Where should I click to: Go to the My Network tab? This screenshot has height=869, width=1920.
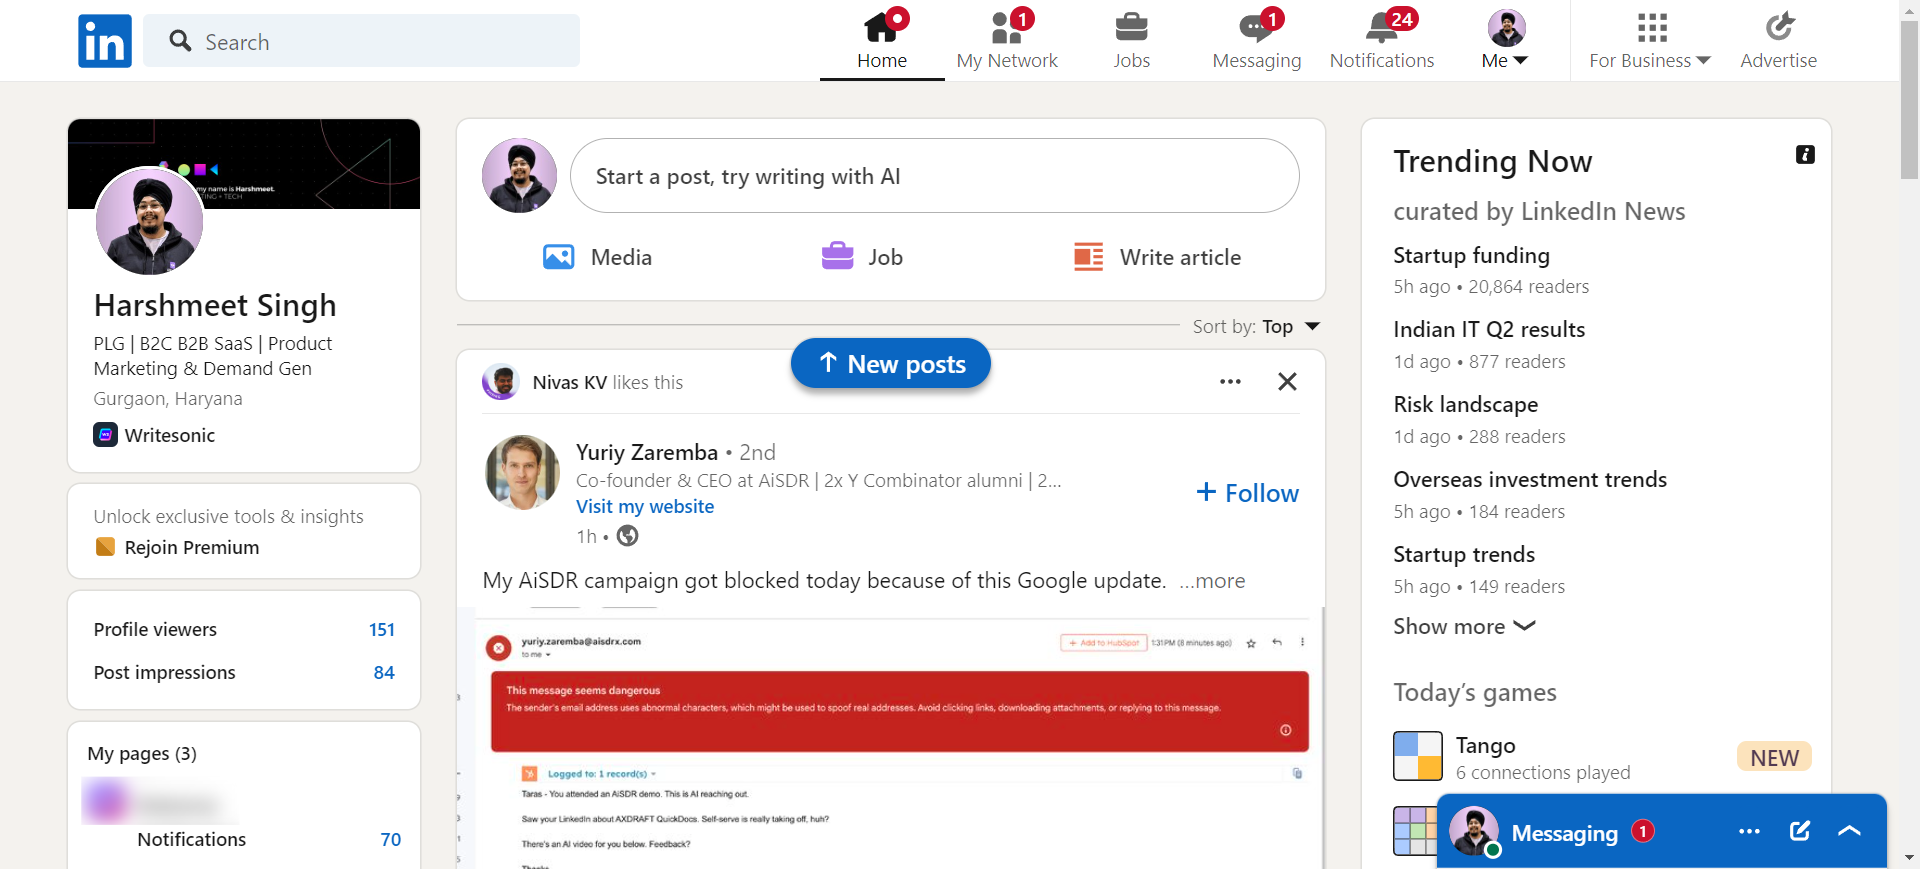[x=1007, y=40]
